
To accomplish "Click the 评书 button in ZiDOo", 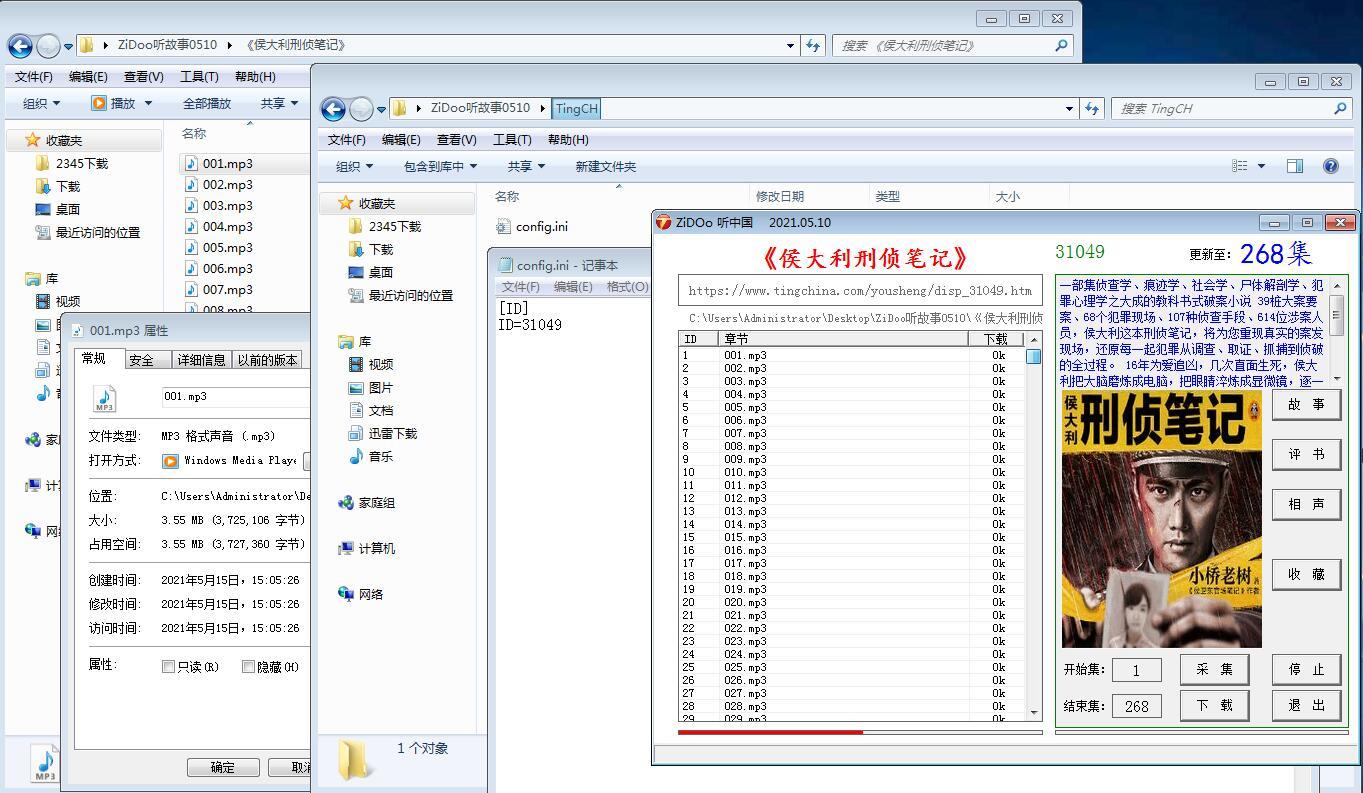I will click(x=1306, y=455).
